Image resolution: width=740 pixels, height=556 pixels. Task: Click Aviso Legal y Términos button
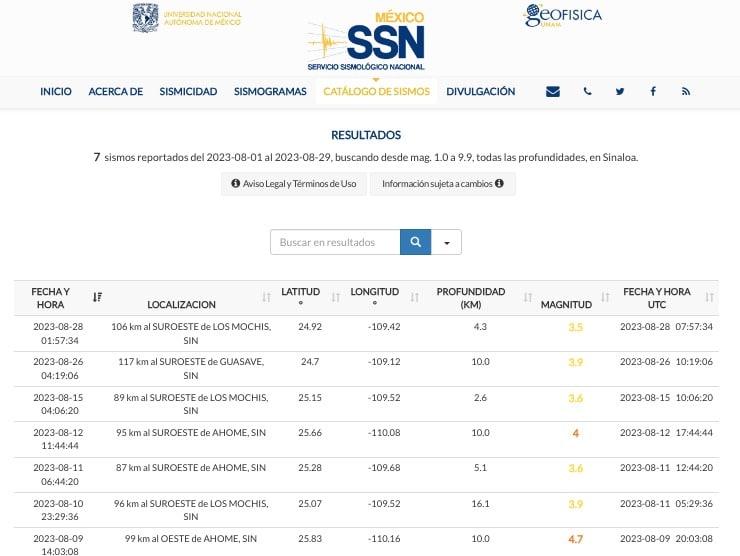pyautogui.click(x=294, y=184)
